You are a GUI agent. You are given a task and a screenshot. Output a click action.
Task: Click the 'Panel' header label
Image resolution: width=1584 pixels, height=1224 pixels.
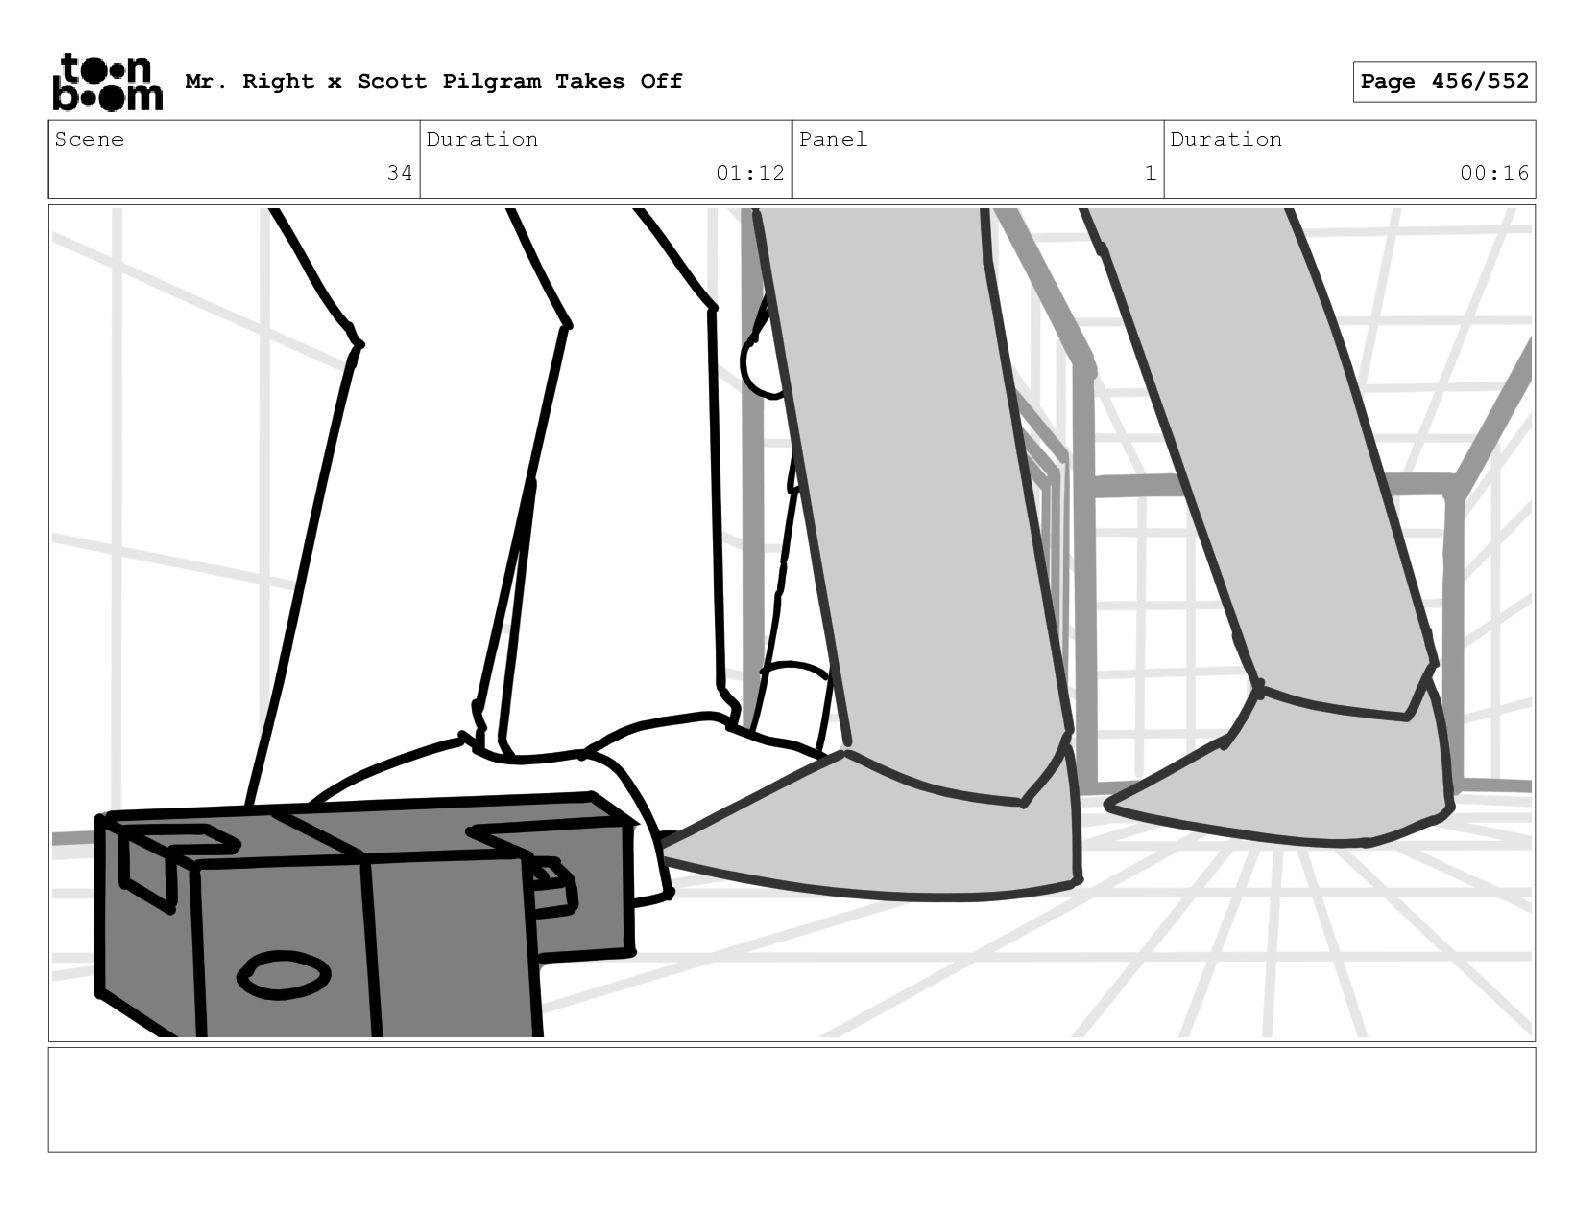[x=833, y=139]
